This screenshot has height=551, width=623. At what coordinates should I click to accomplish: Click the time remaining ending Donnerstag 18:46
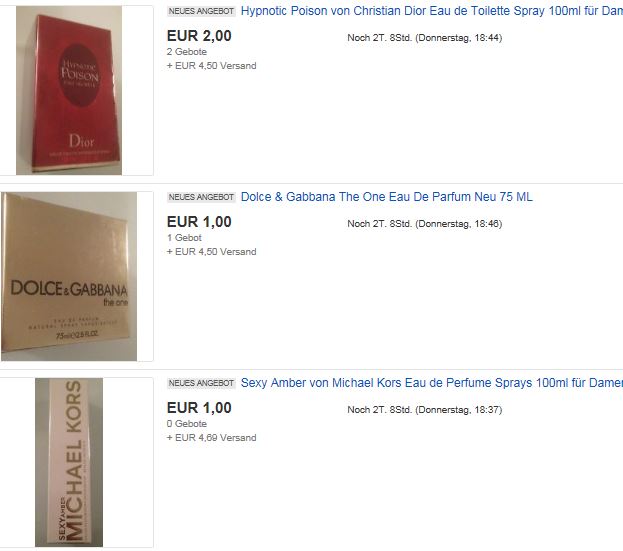(x=425, y=224)
